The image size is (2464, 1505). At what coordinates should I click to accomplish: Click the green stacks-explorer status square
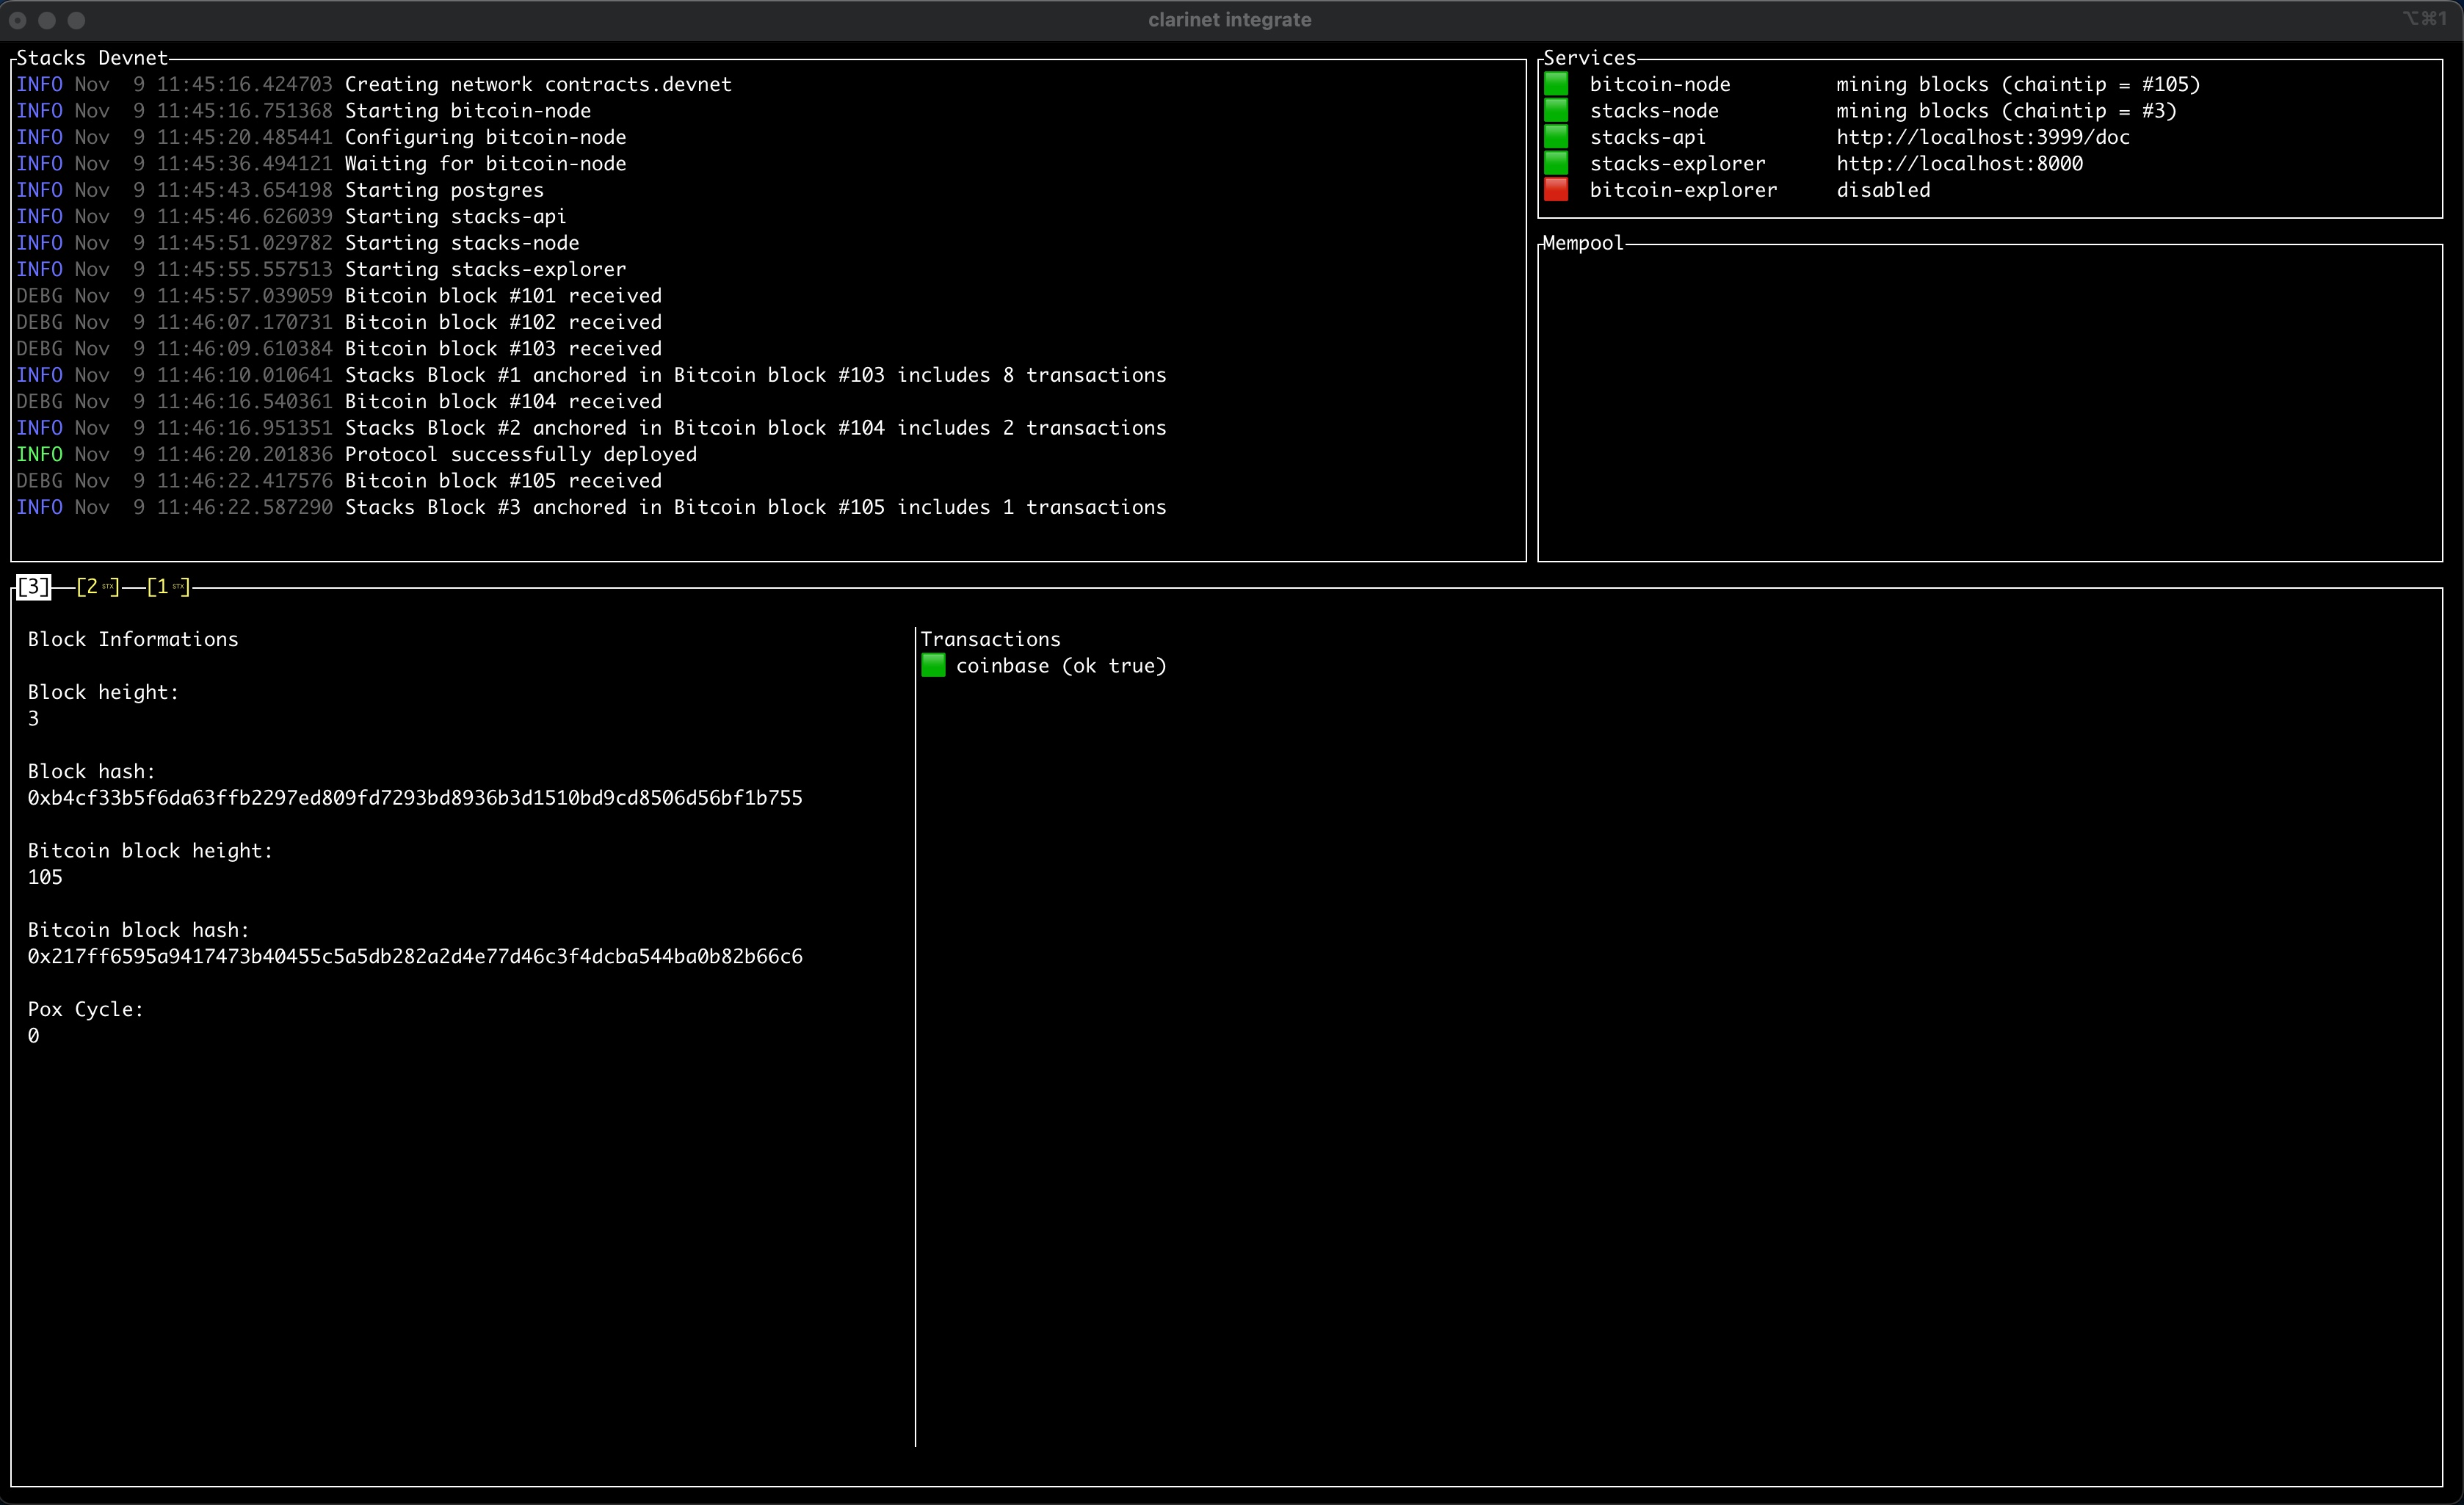1555,163
